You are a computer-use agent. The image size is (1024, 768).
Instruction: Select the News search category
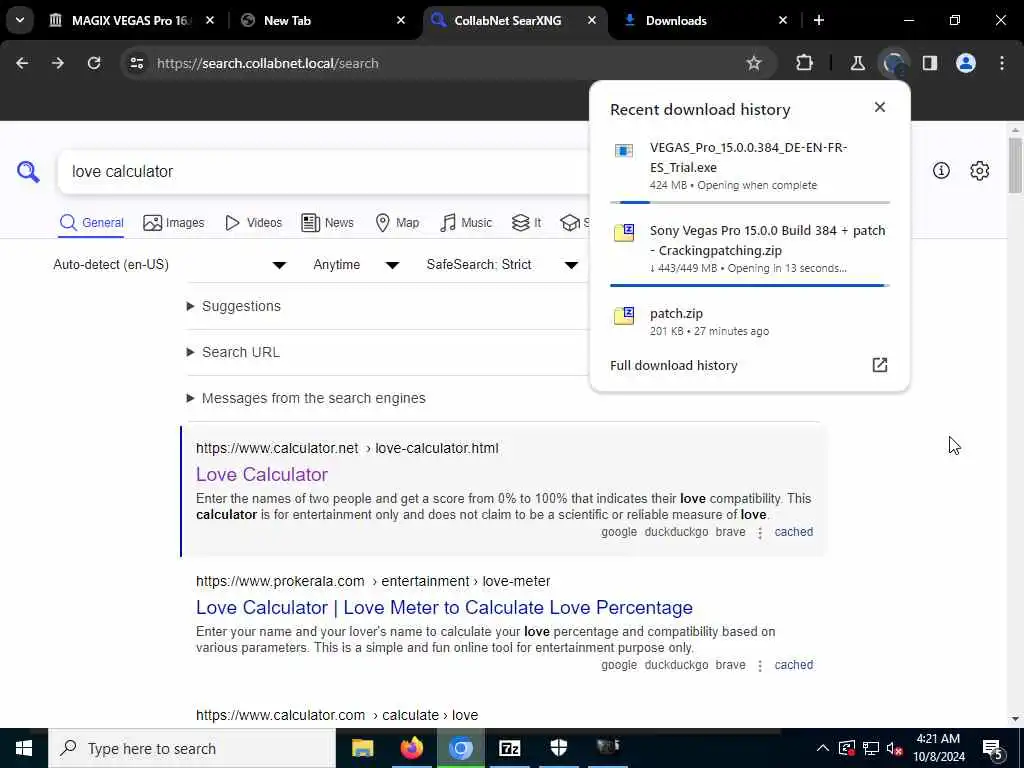327,223
